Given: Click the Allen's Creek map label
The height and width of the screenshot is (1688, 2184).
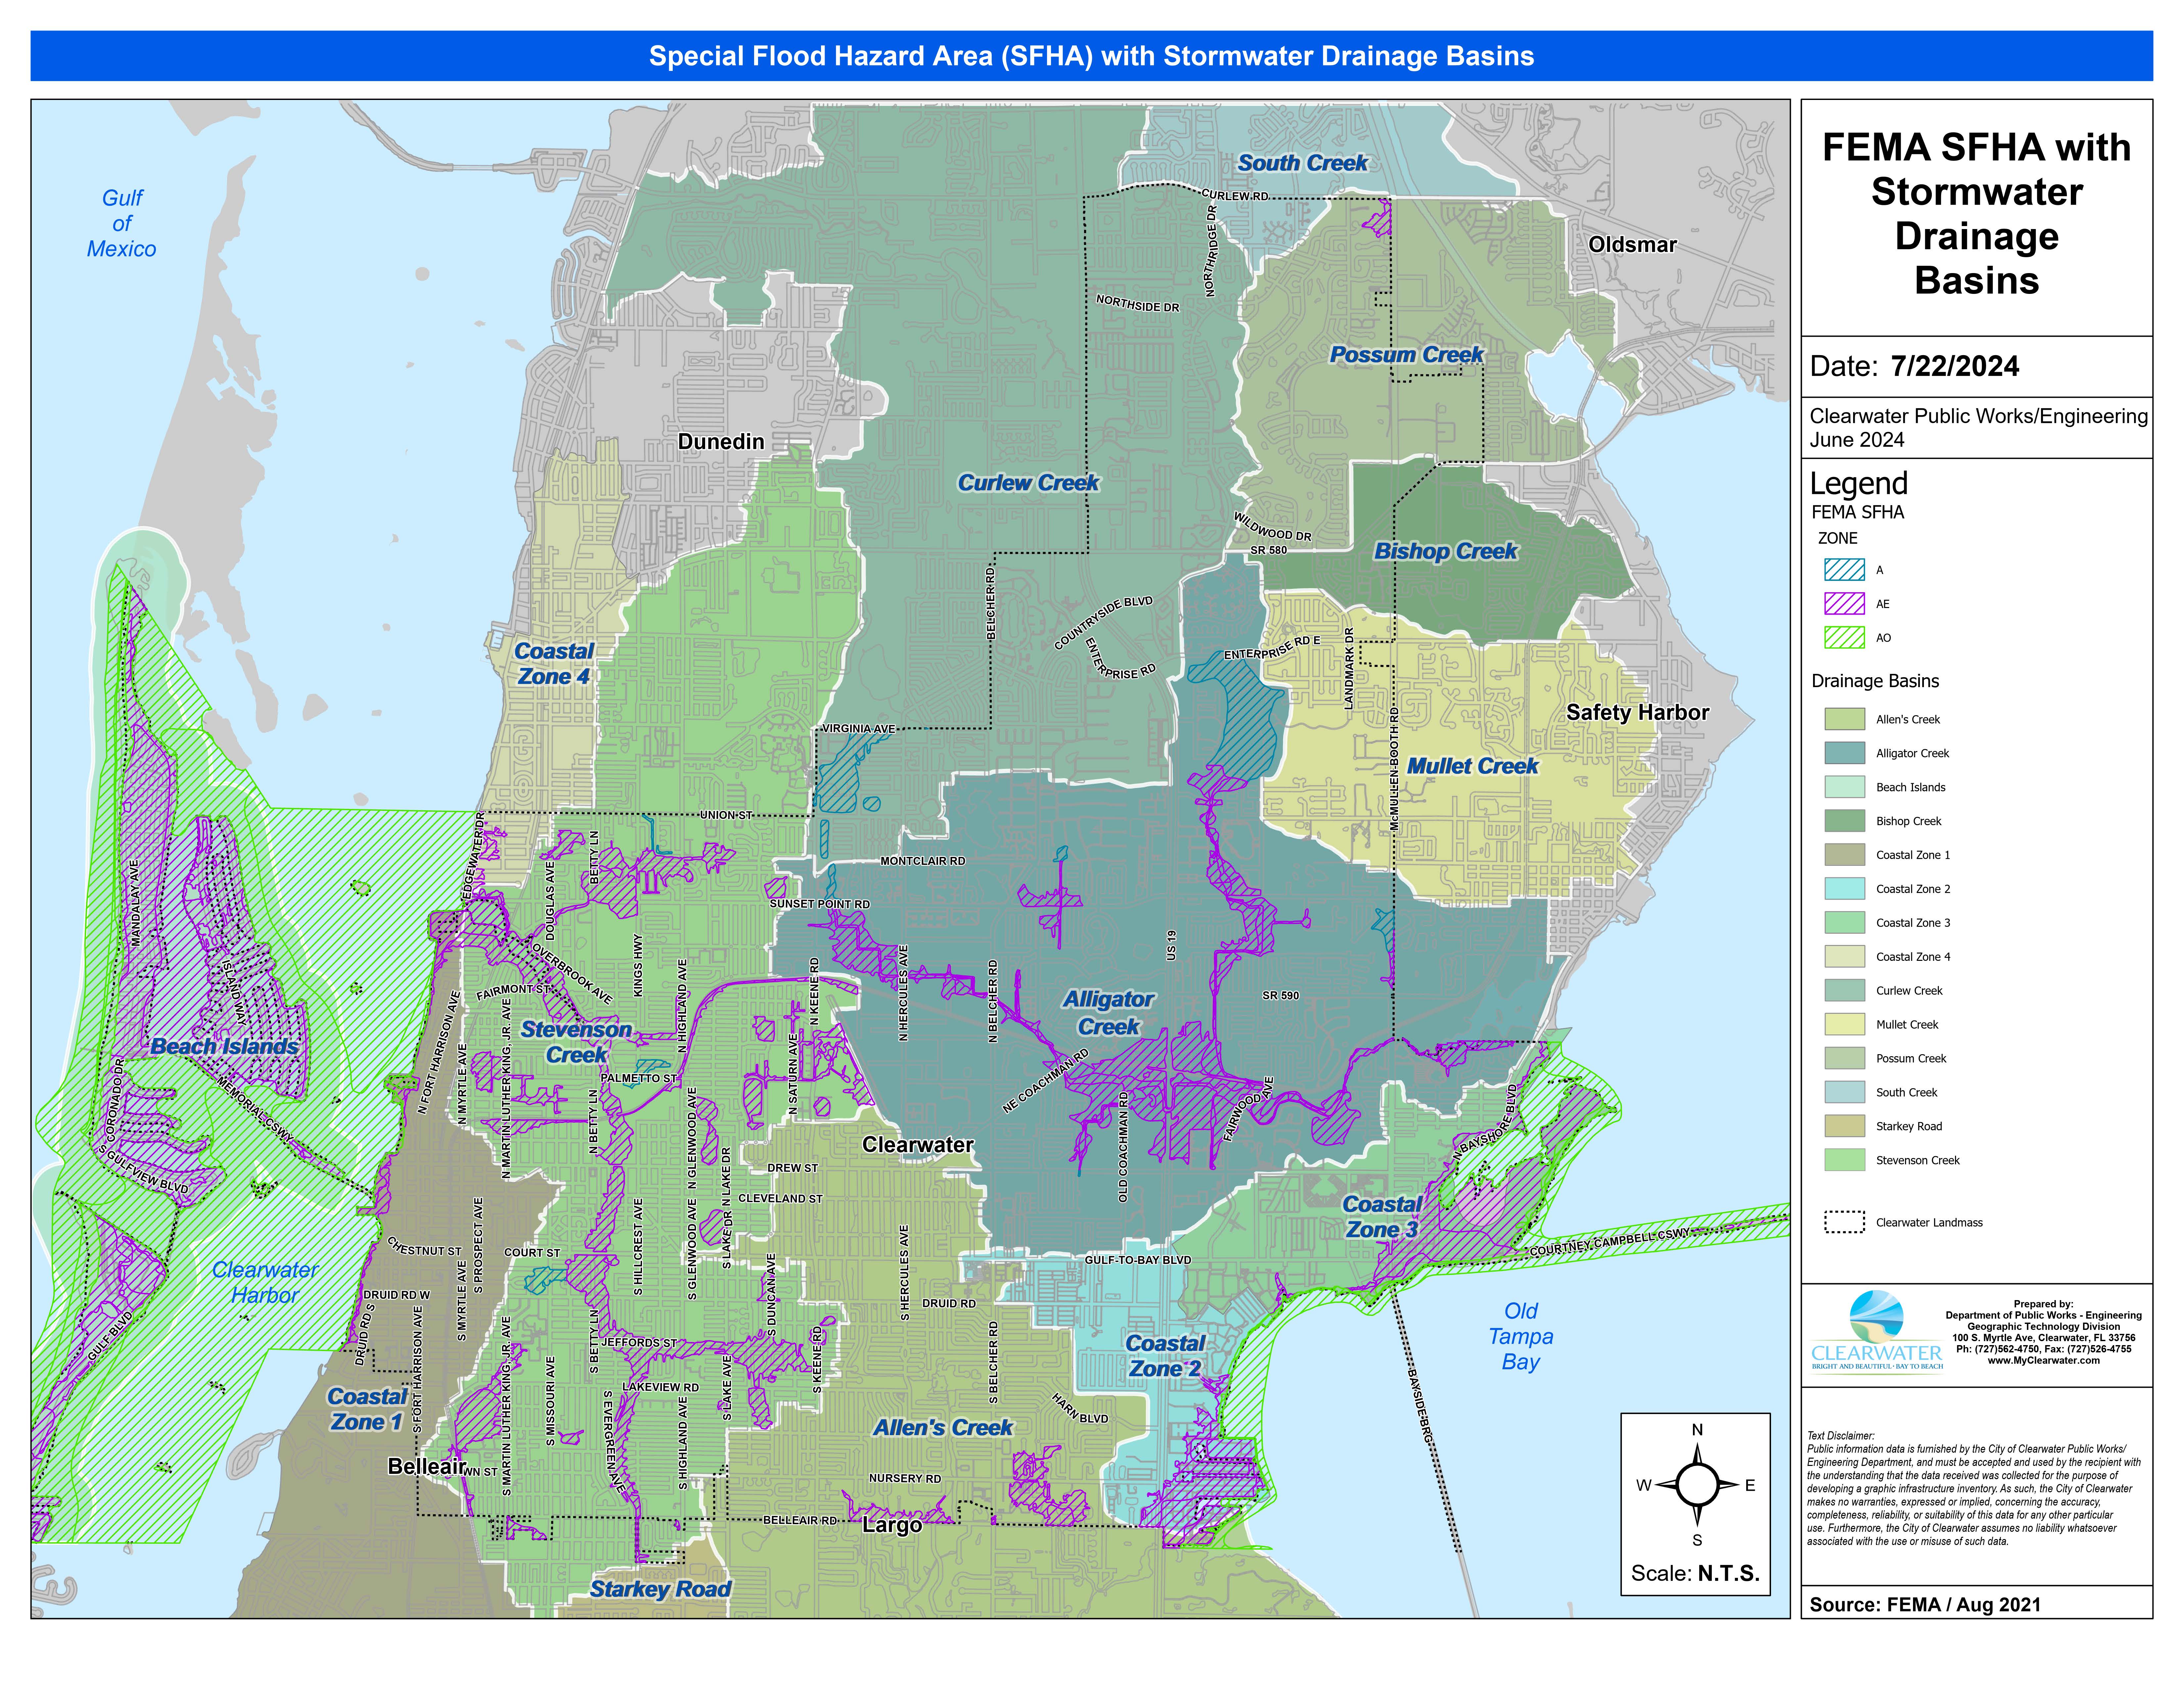Looking at the screenshot, I should [x=943, y=1428].
